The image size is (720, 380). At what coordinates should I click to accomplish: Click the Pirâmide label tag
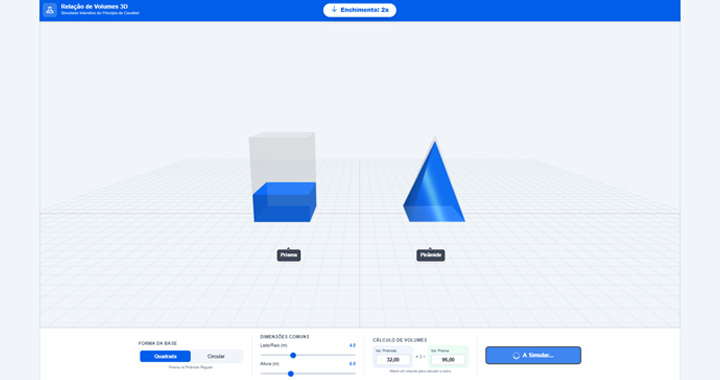(431, 255)
